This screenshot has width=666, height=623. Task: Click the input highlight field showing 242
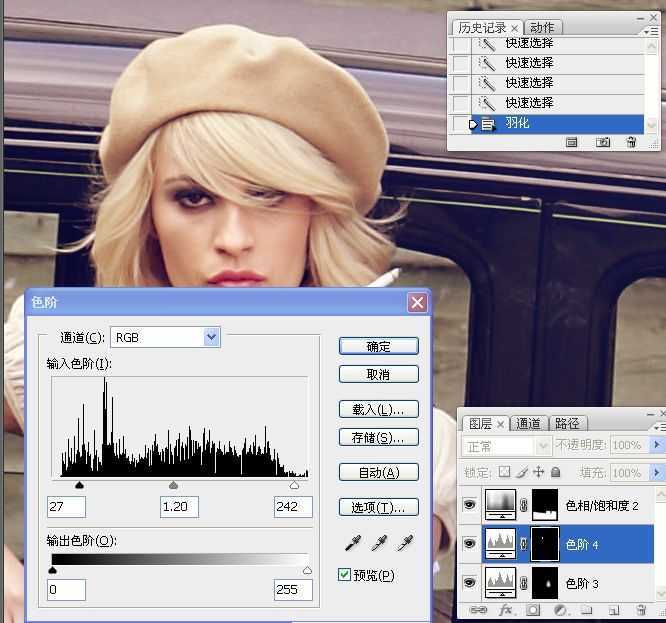coord(293,507)
